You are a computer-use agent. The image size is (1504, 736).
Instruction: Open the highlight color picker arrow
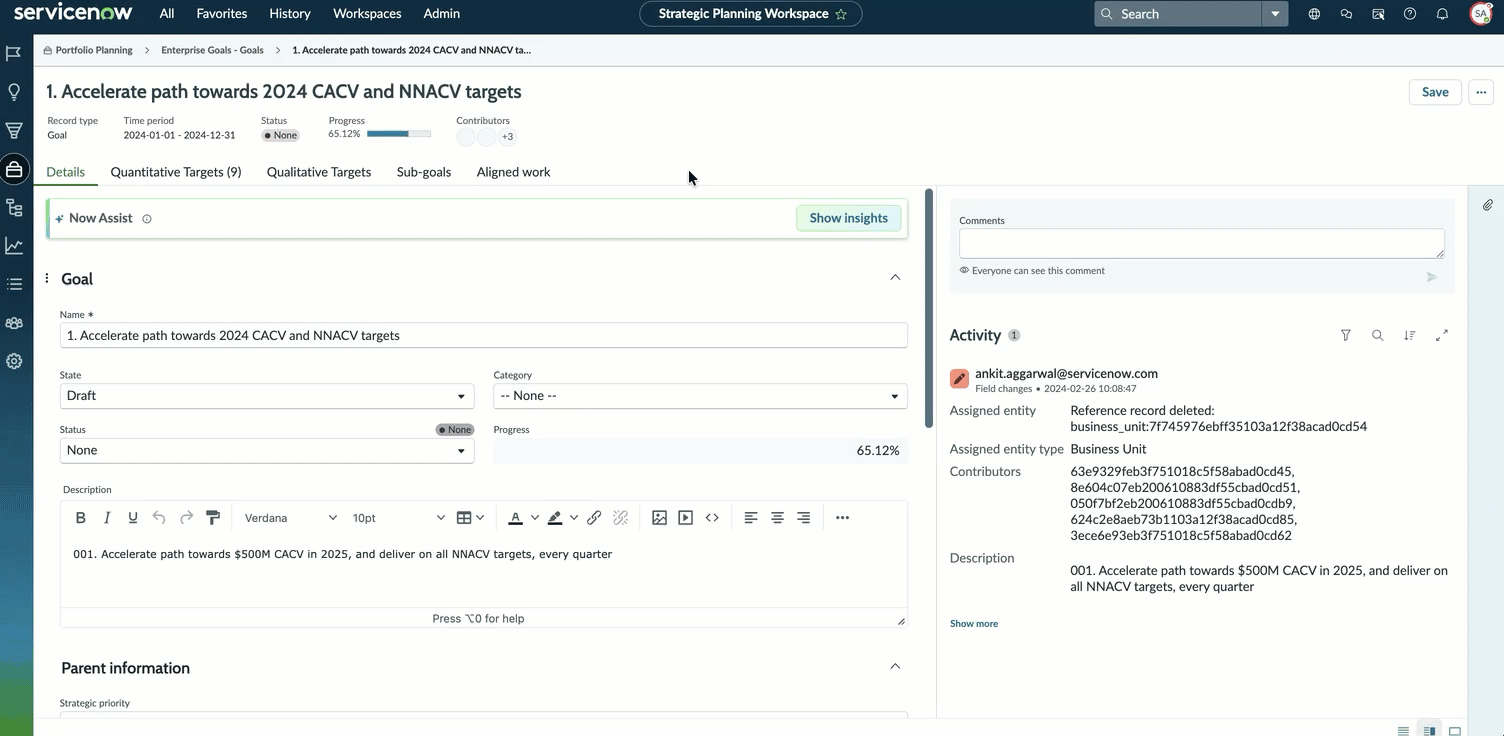pyautogui.click(x=574, y=518)
